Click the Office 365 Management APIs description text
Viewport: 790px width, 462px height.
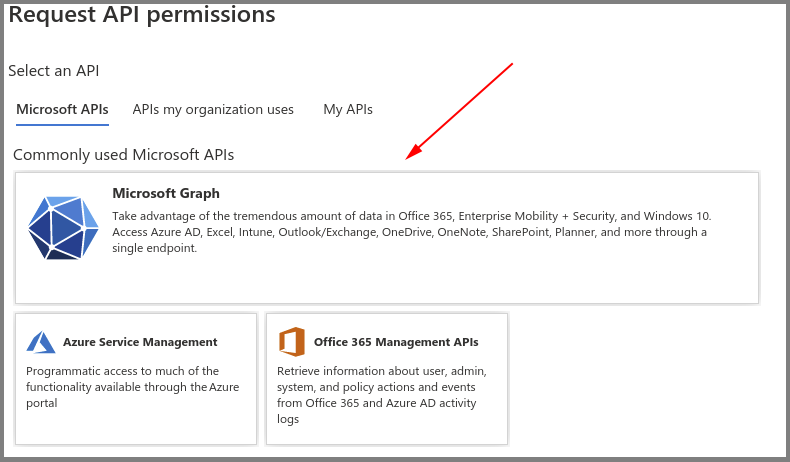point(382,395)
